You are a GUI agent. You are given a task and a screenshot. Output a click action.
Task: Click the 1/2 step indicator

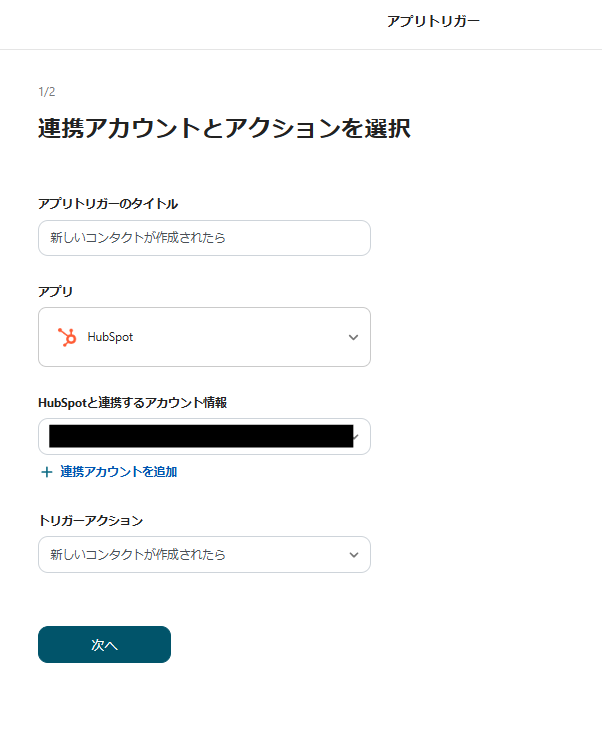pyautogui.click(x=46, y=92)
